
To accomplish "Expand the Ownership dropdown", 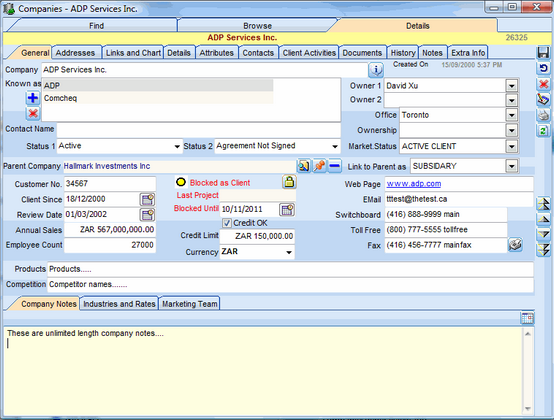I will tap(512, 130).
